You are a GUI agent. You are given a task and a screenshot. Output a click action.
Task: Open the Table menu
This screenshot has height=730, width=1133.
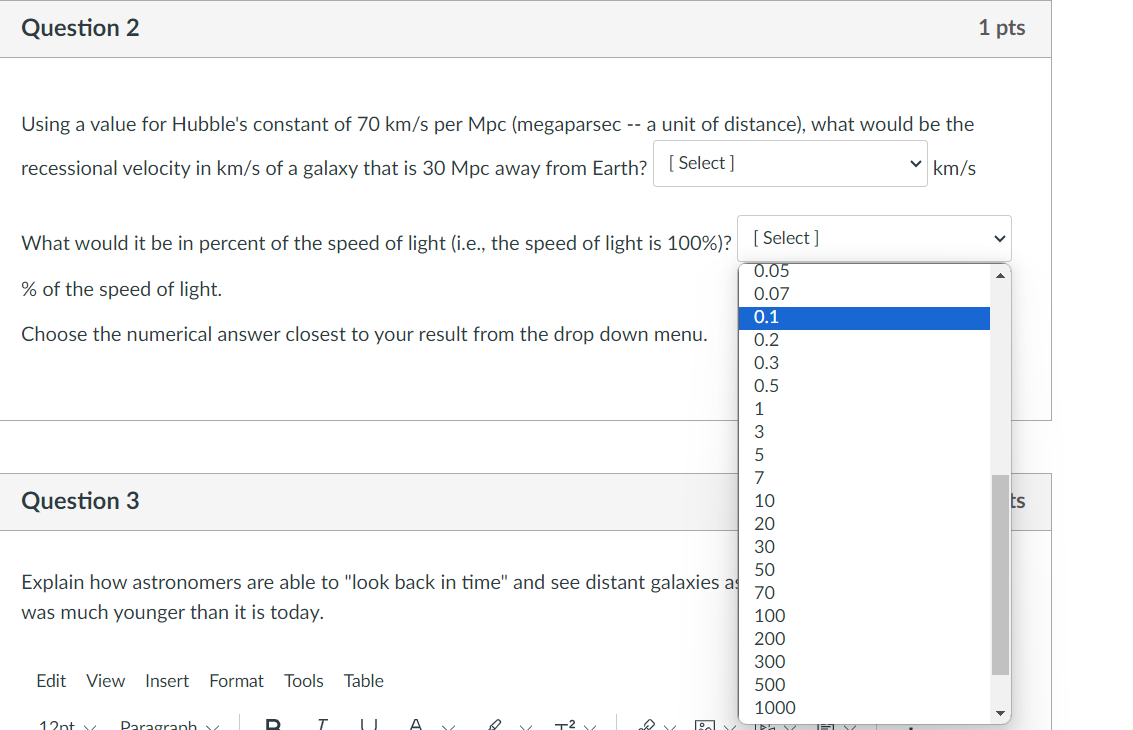(363, 681)
